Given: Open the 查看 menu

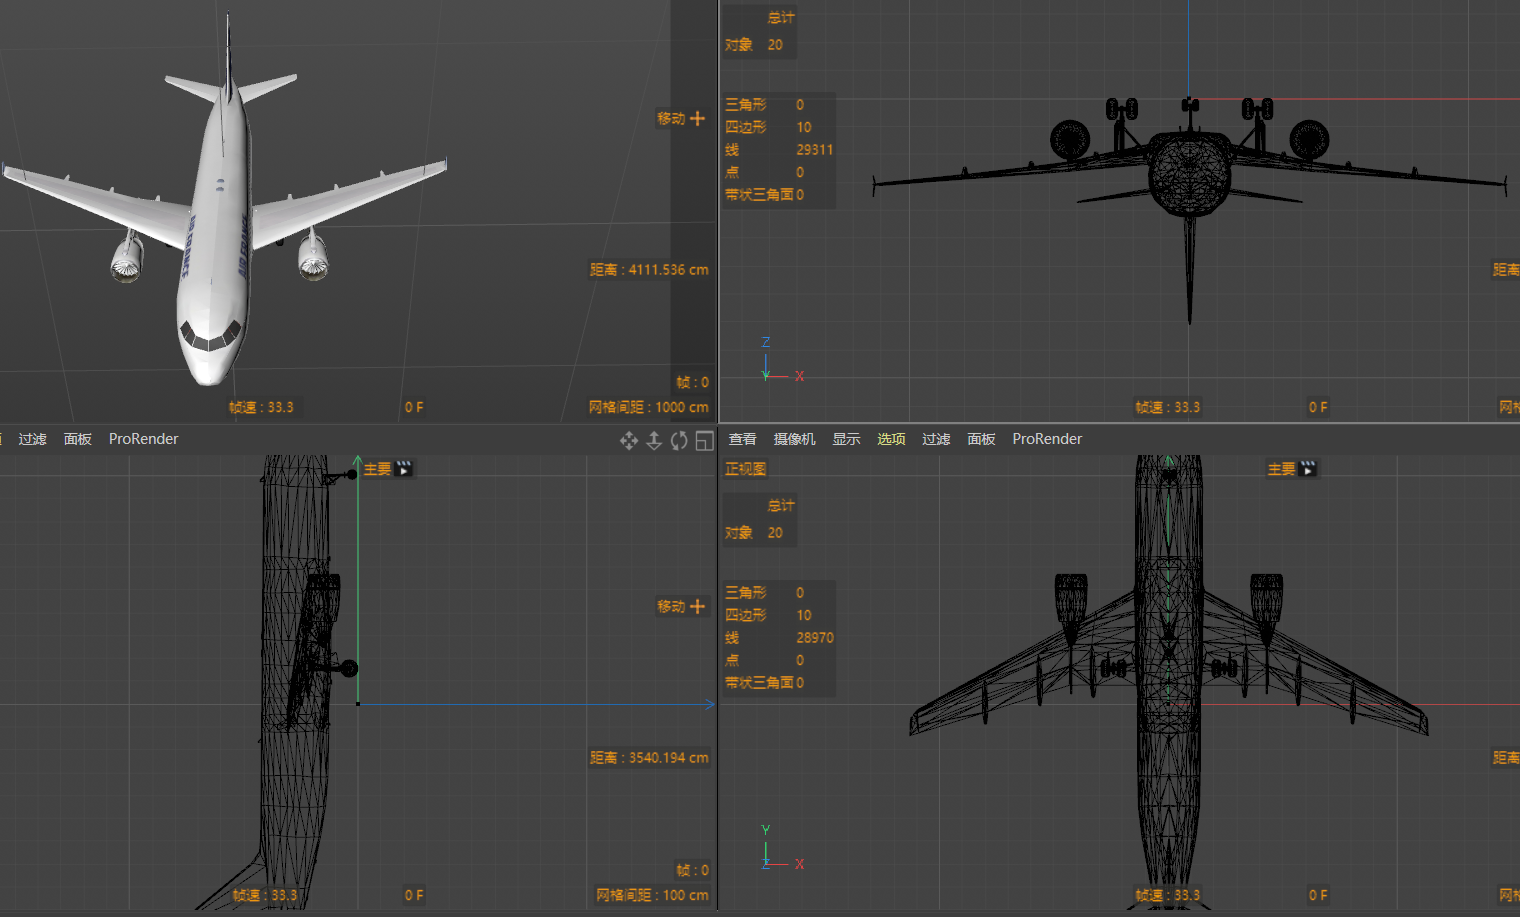Looking at the screenshot, I should click(x=742, y=439).
